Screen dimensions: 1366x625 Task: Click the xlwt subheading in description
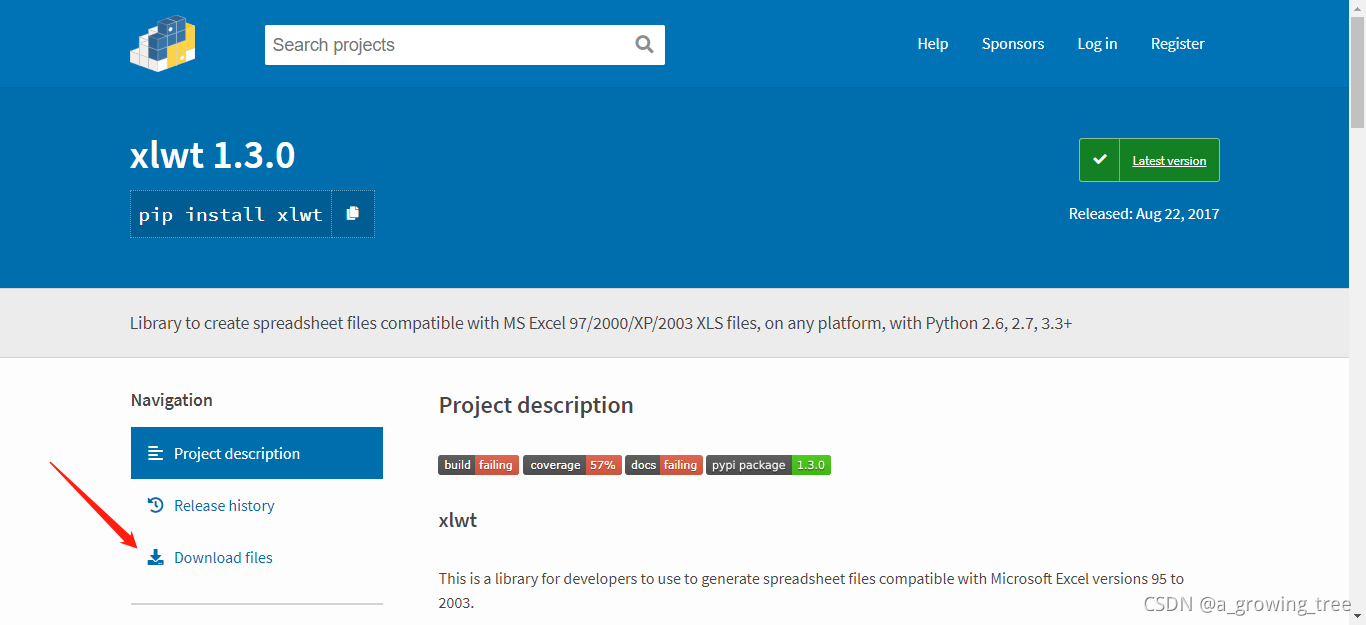click(458, 521)
